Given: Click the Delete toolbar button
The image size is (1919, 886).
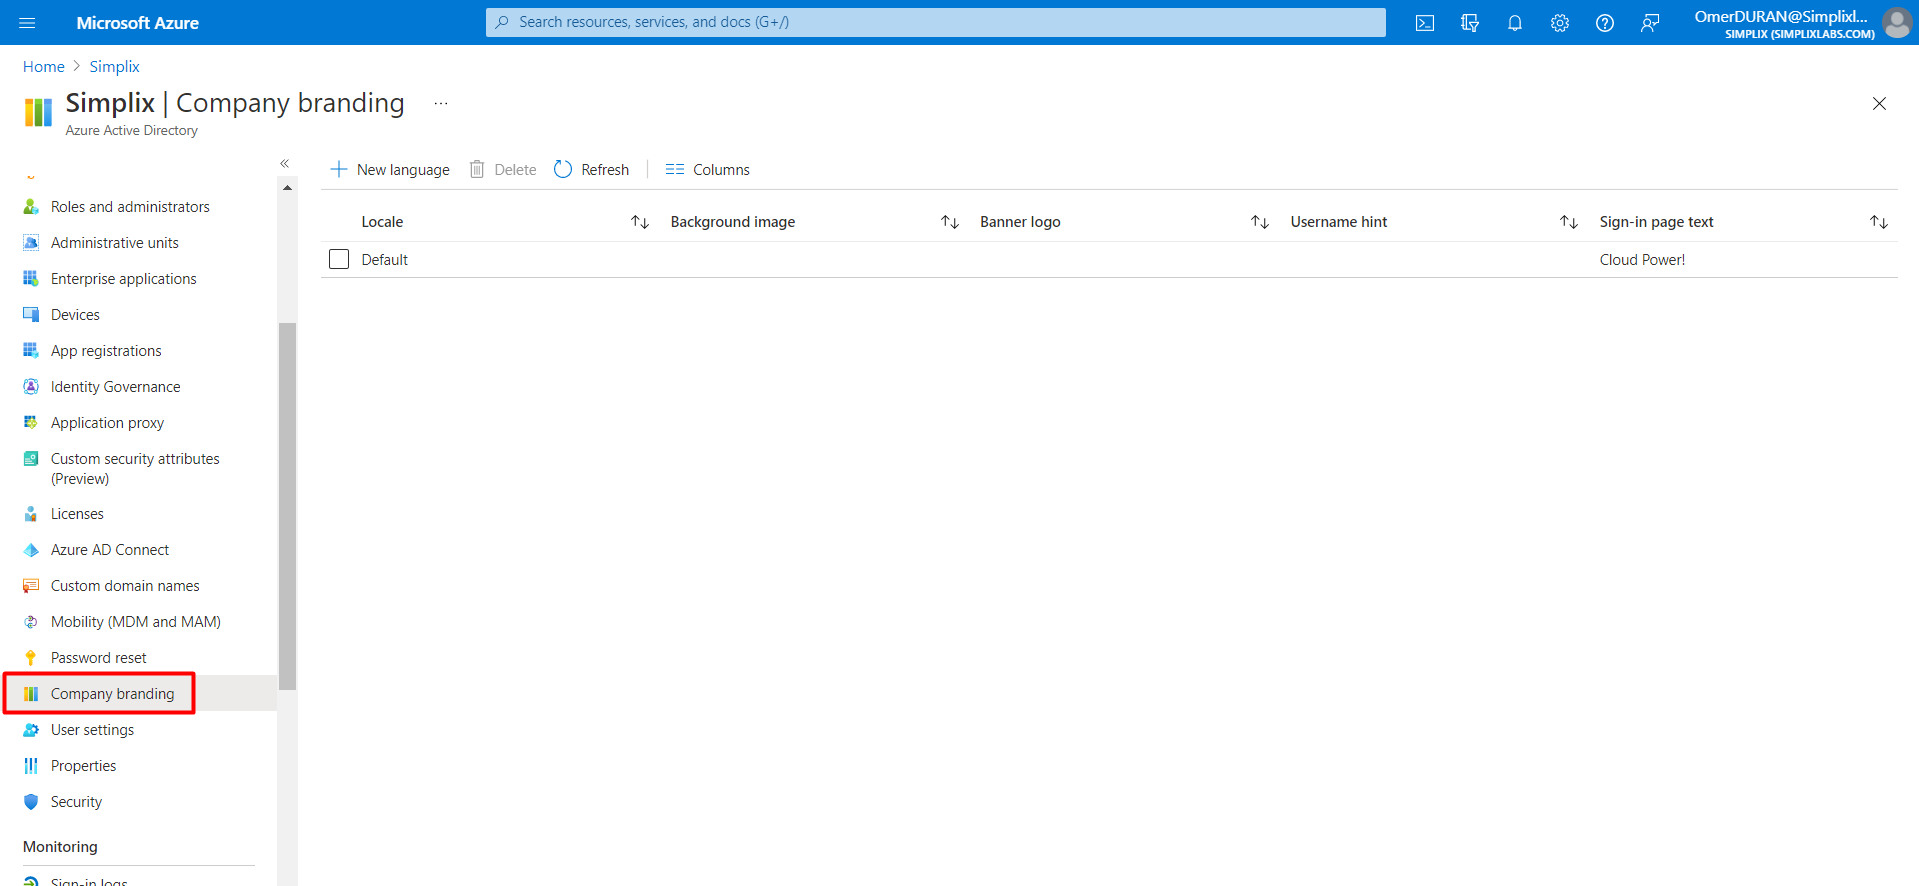Looking at the screenshot, I should click(x=503, y=170).
